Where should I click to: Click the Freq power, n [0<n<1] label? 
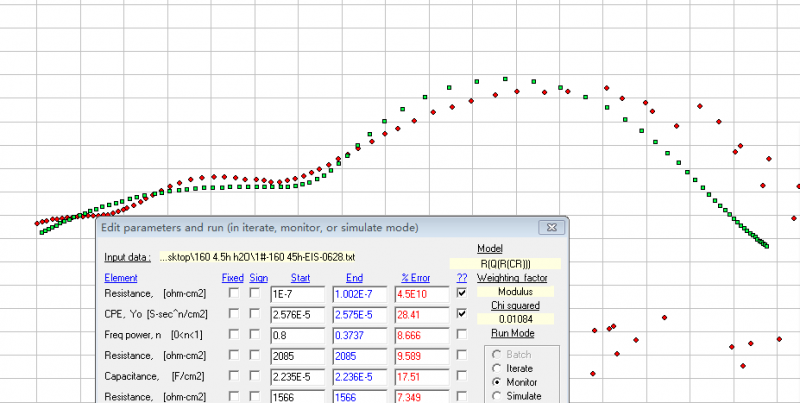(x=153, y=335)
